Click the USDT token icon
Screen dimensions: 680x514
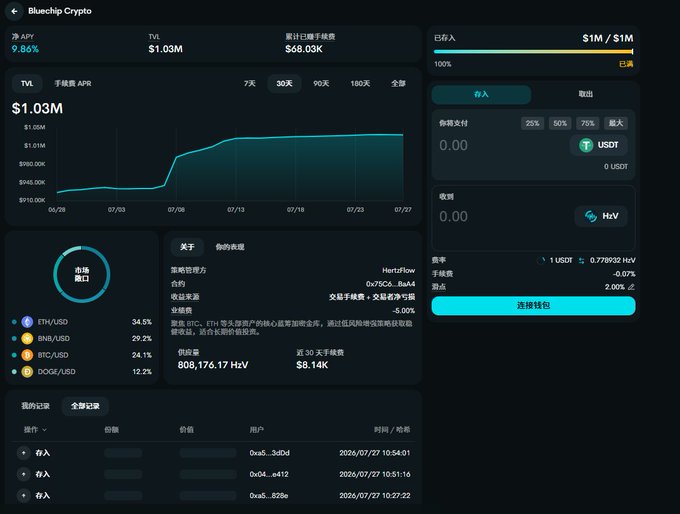(586, 145)
